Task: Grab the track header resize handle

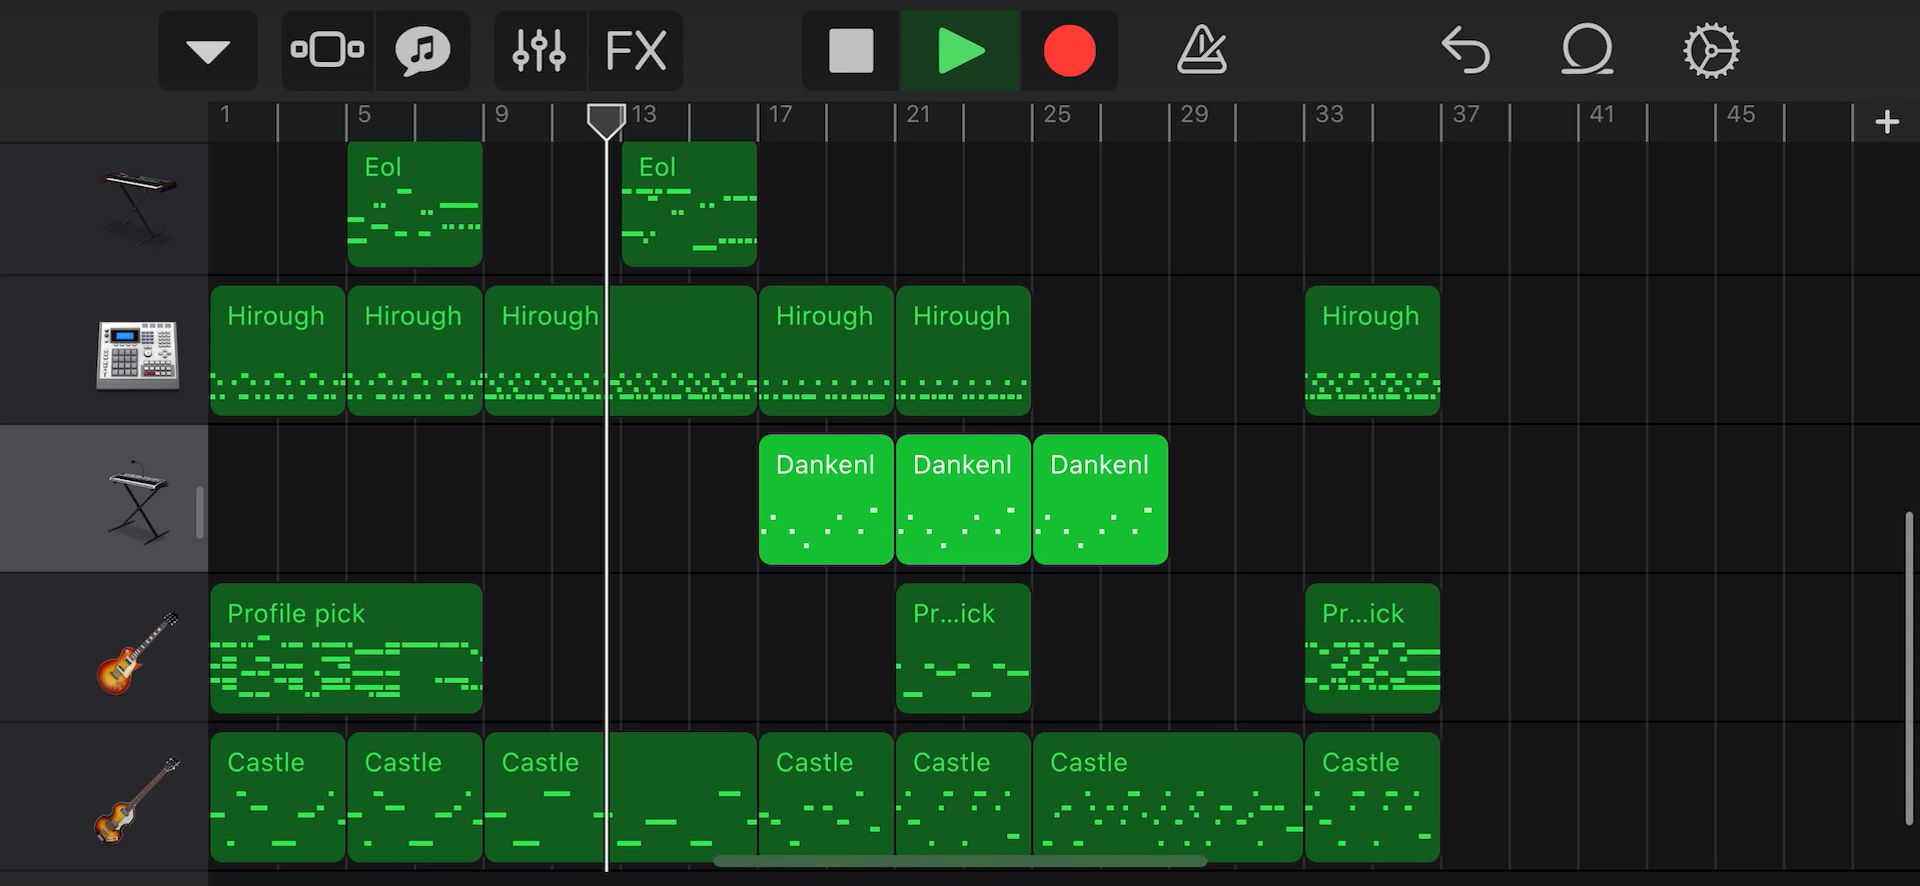Action: pos(200,512)
